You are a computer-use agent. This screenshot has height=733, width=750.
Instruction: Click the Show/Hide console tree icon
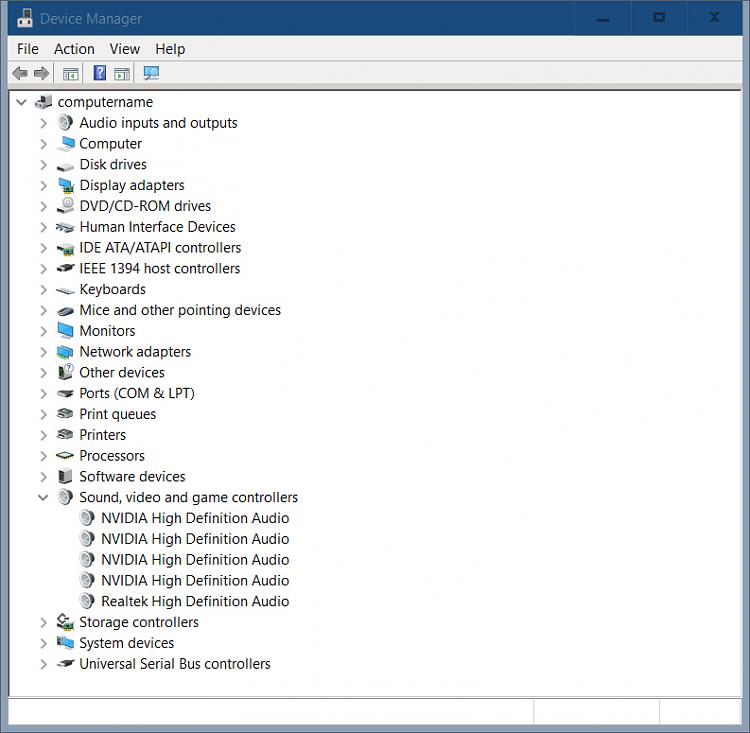click(x=71, y=74)
